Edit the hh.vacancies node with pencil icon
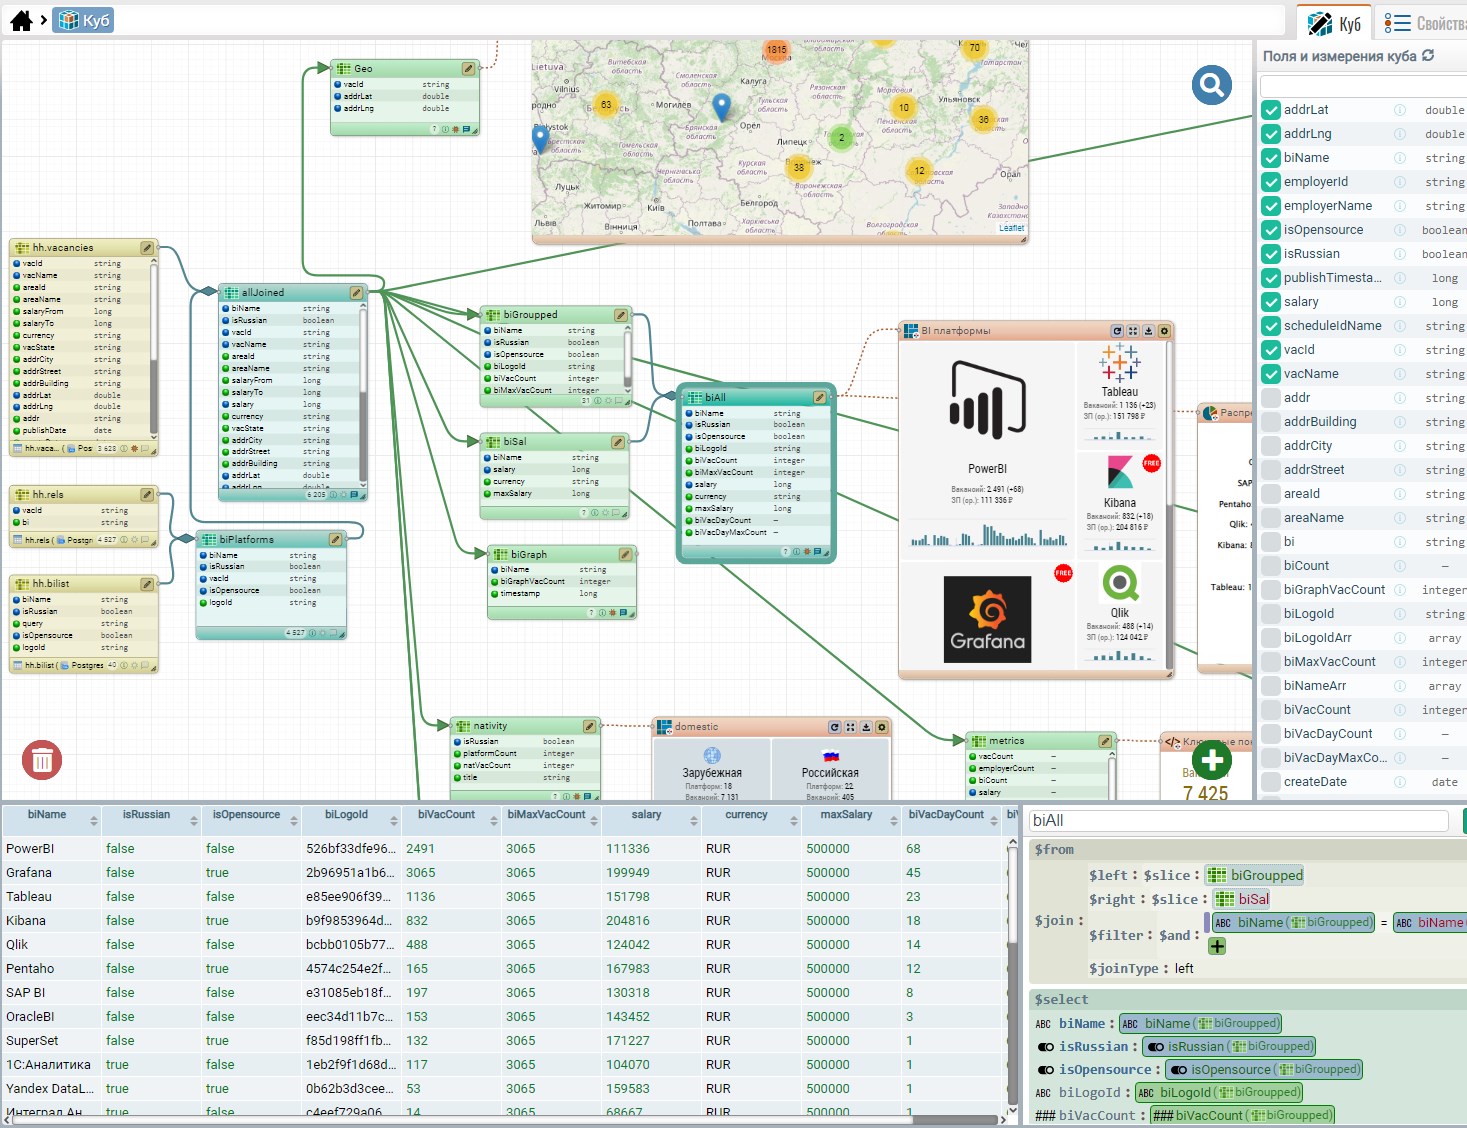This screenshot has height=1128, width=1467. tap(147, 247)
